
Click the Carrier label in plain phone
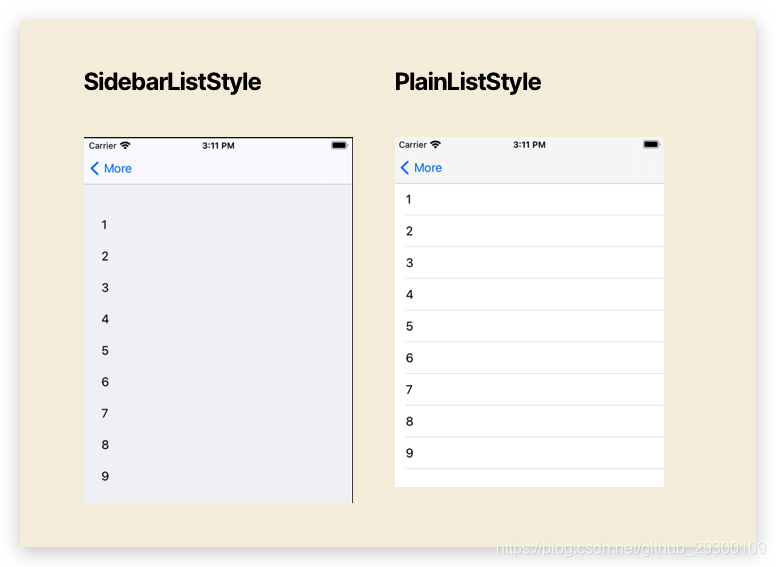coord(413,144)
